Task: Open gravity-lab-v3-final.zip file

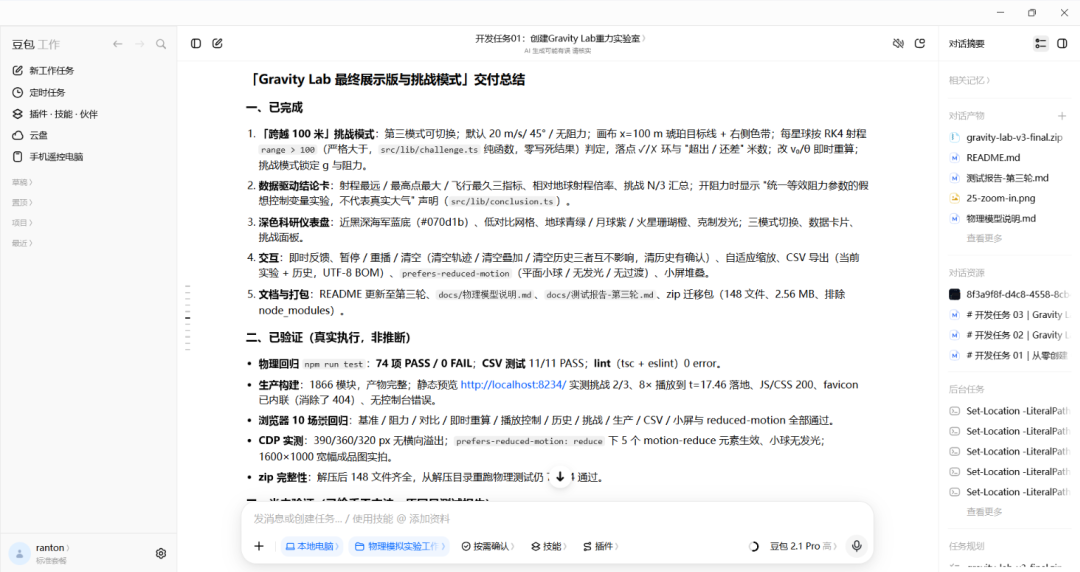Action: coord(1008,137)
